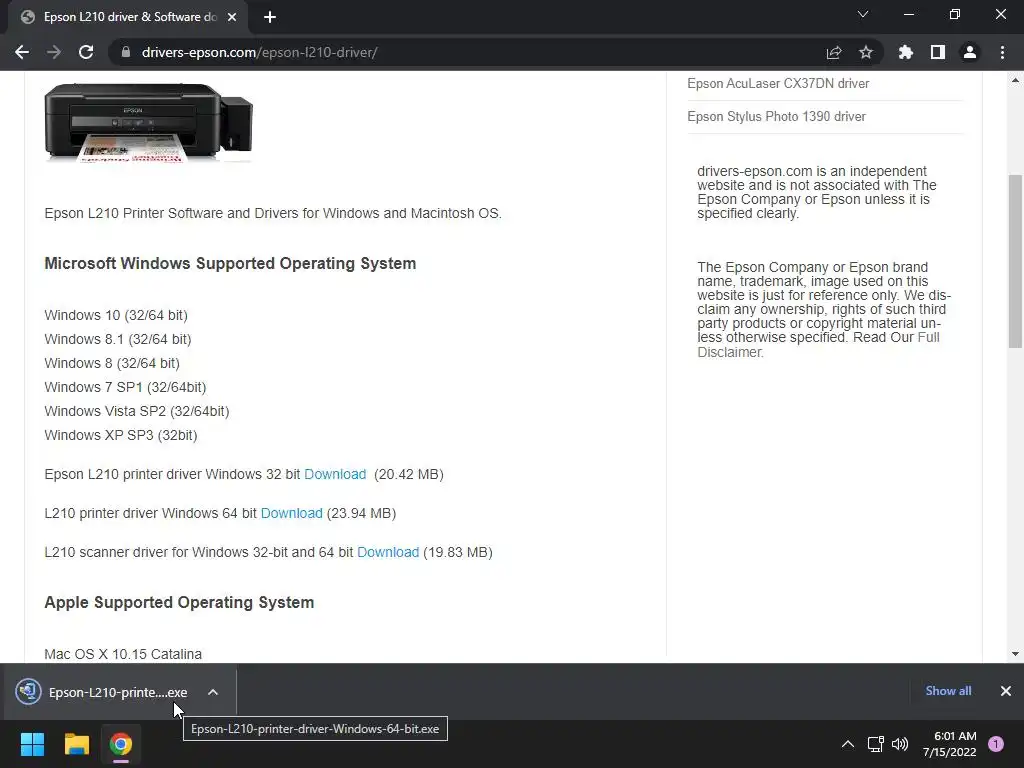The width and height of the screenshot is (1024, 768).
Task: Open the Full Disclaimer link
Action: pyautogui.click(x=818, y=344)
